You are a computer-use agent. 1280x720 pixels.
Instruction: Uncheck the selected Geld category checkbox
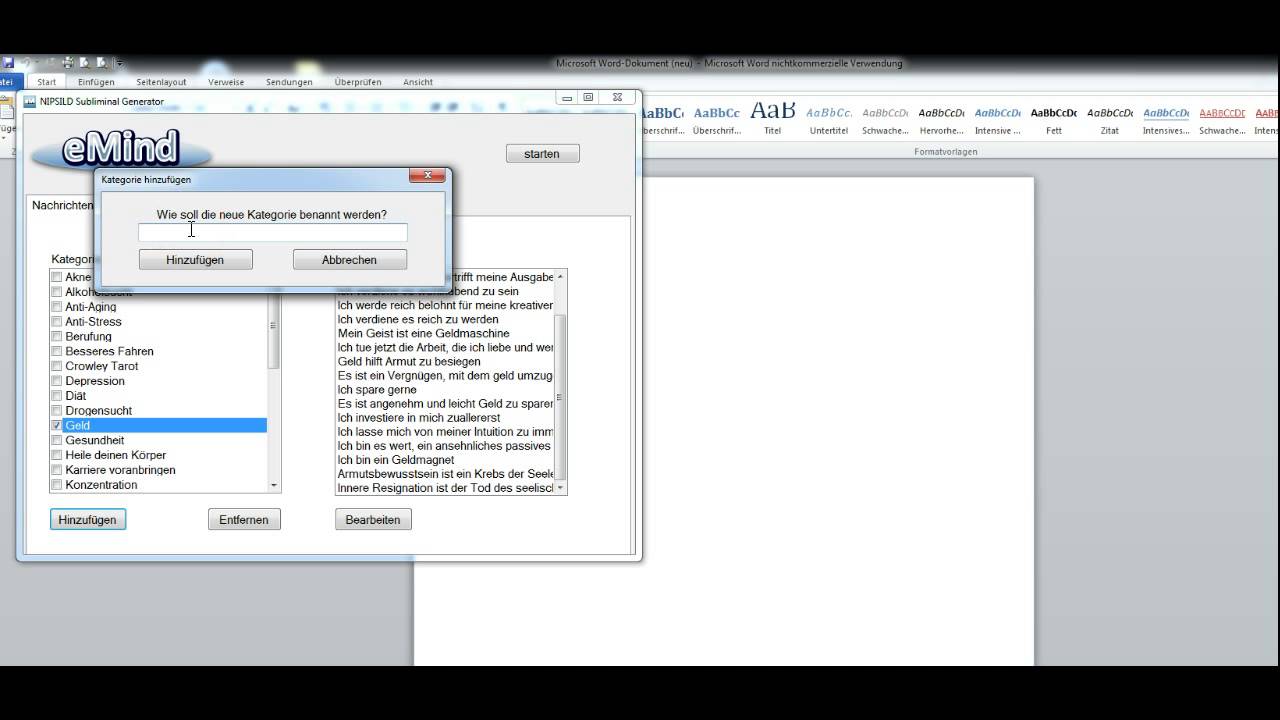click(x=57, y=426)
